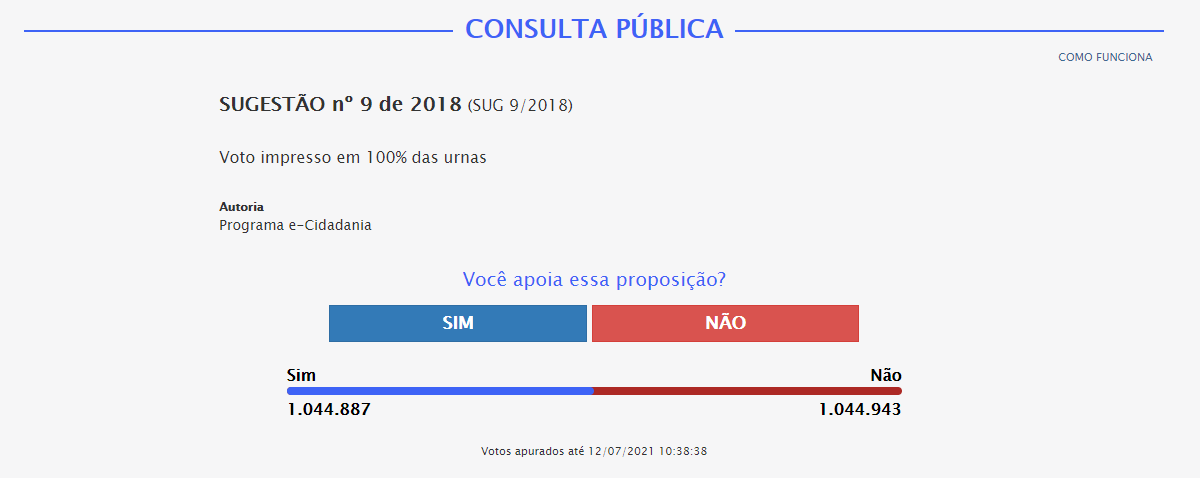Click the red Não portion of results bar
The image size is (1200, 478).
click(748, 391)
